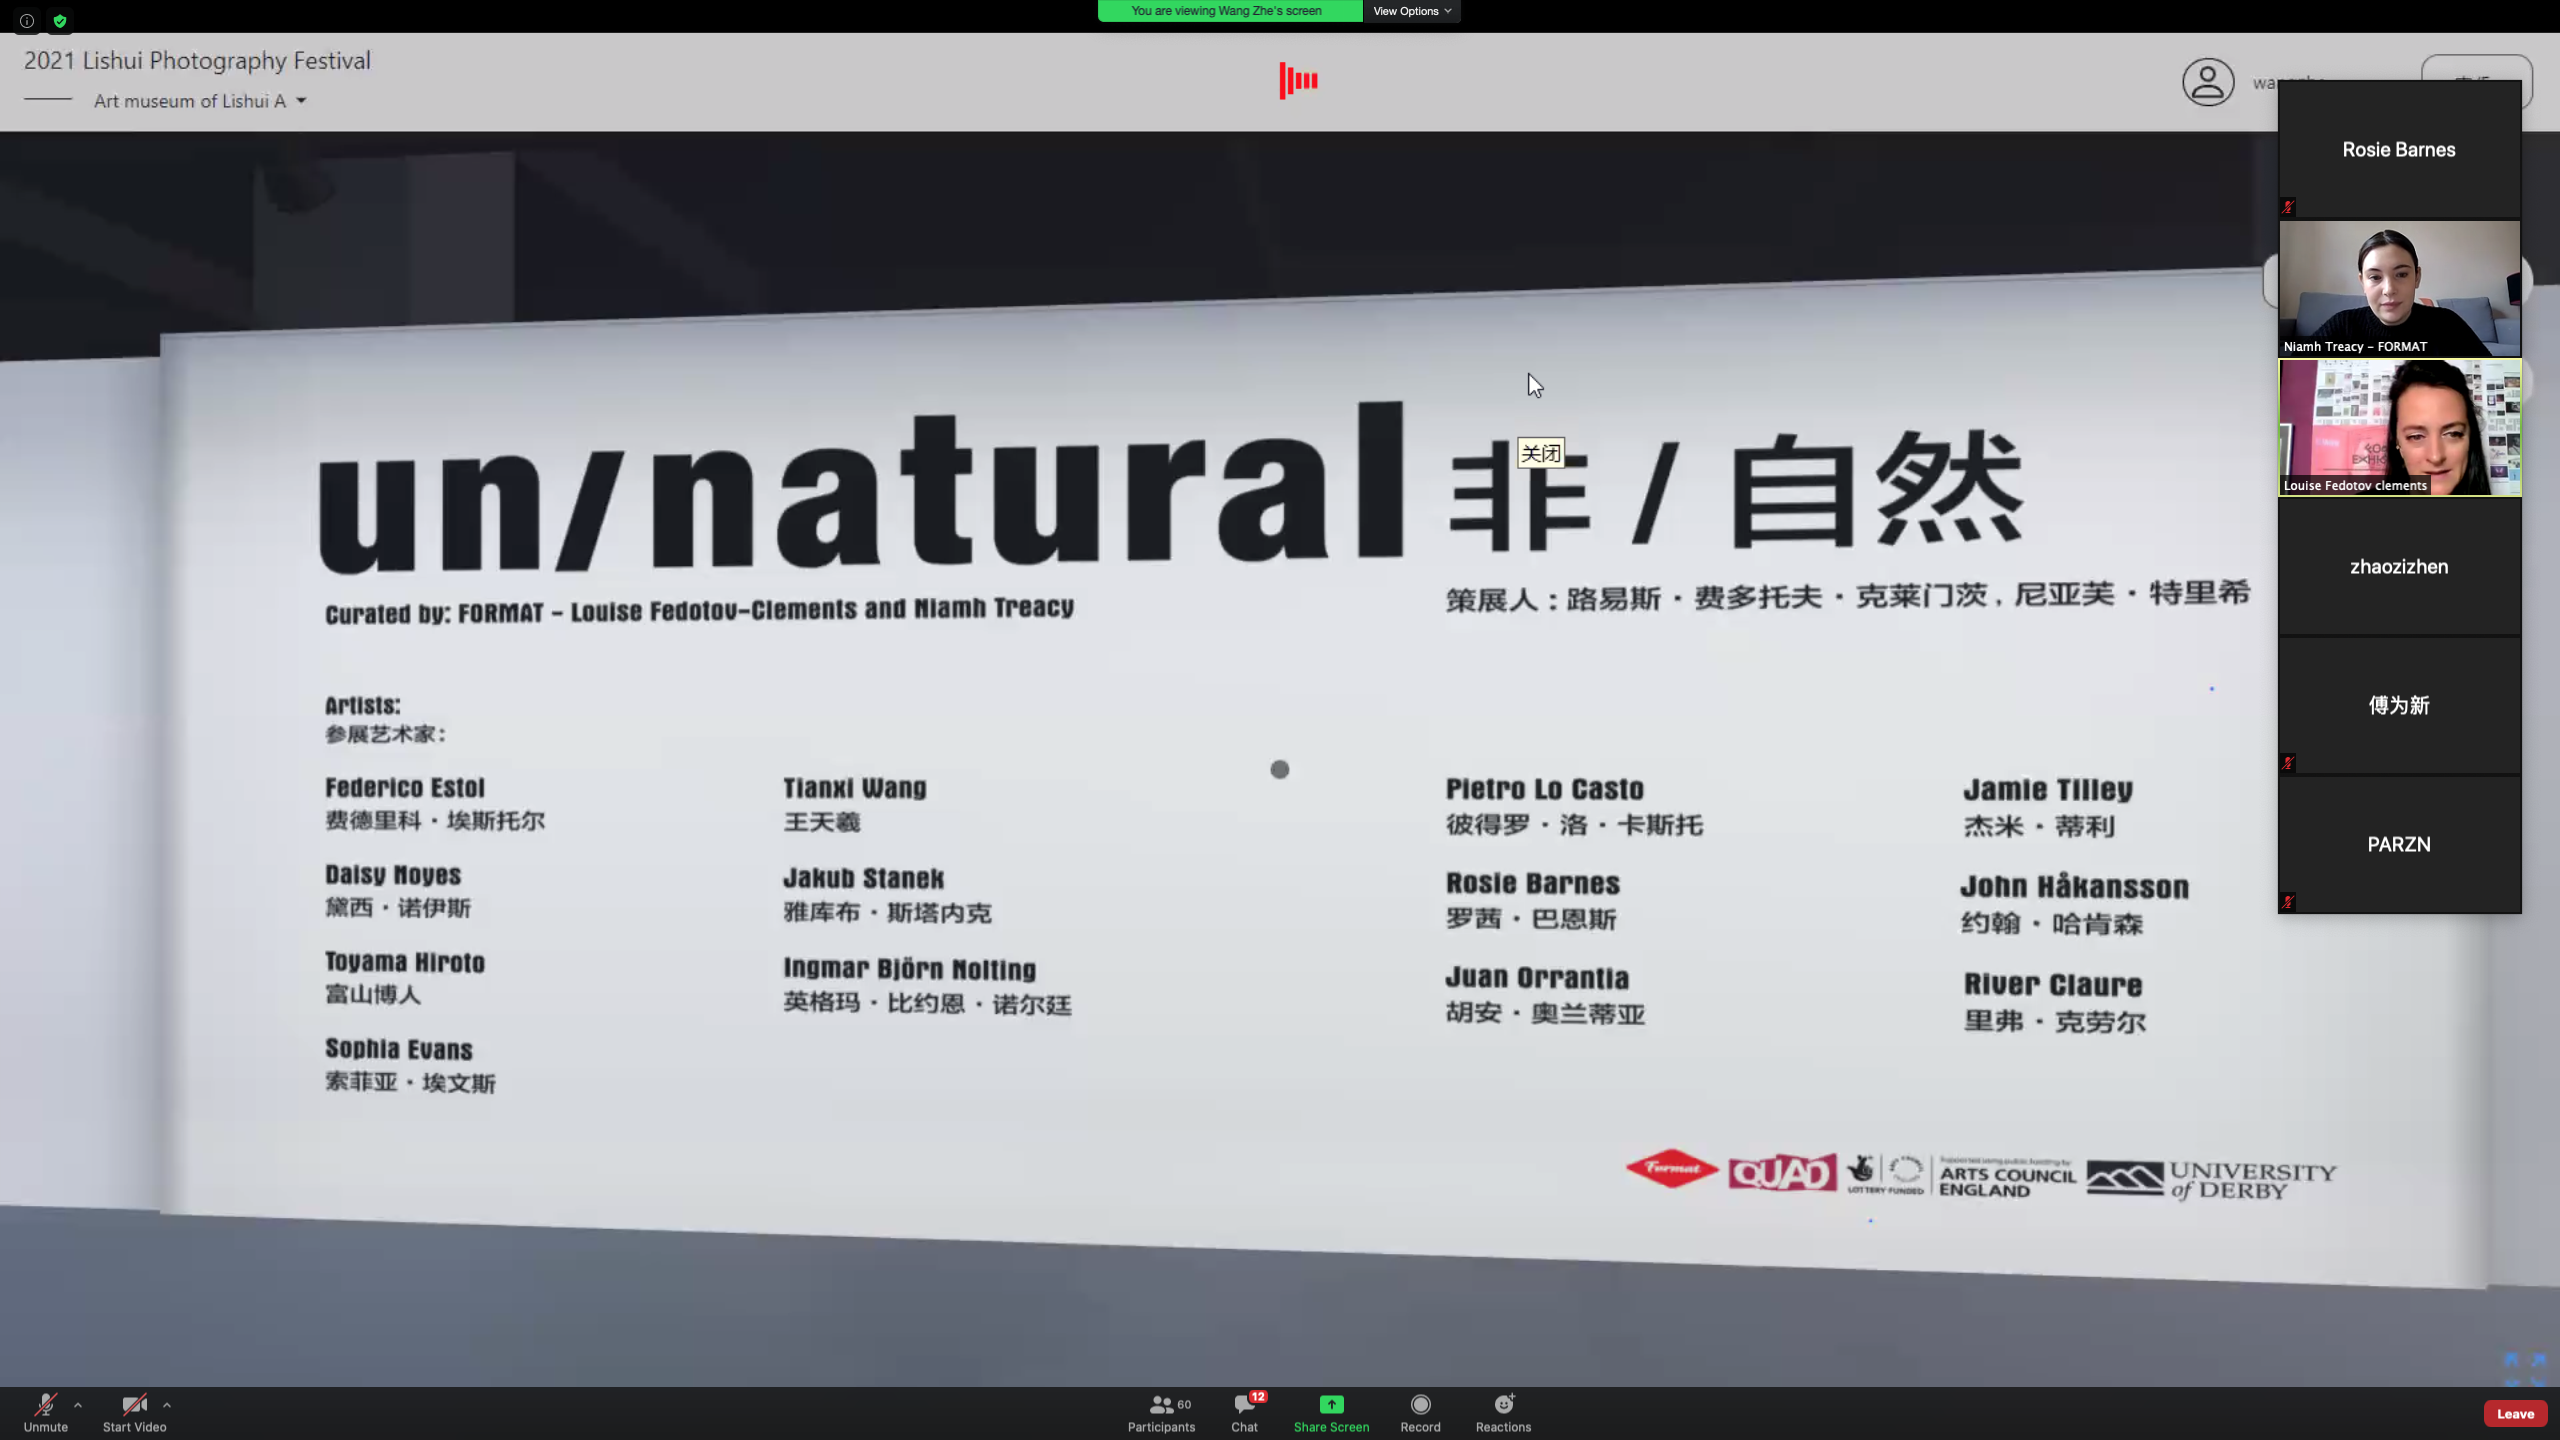Click the green Share Screen icon

[1331, 1405]
